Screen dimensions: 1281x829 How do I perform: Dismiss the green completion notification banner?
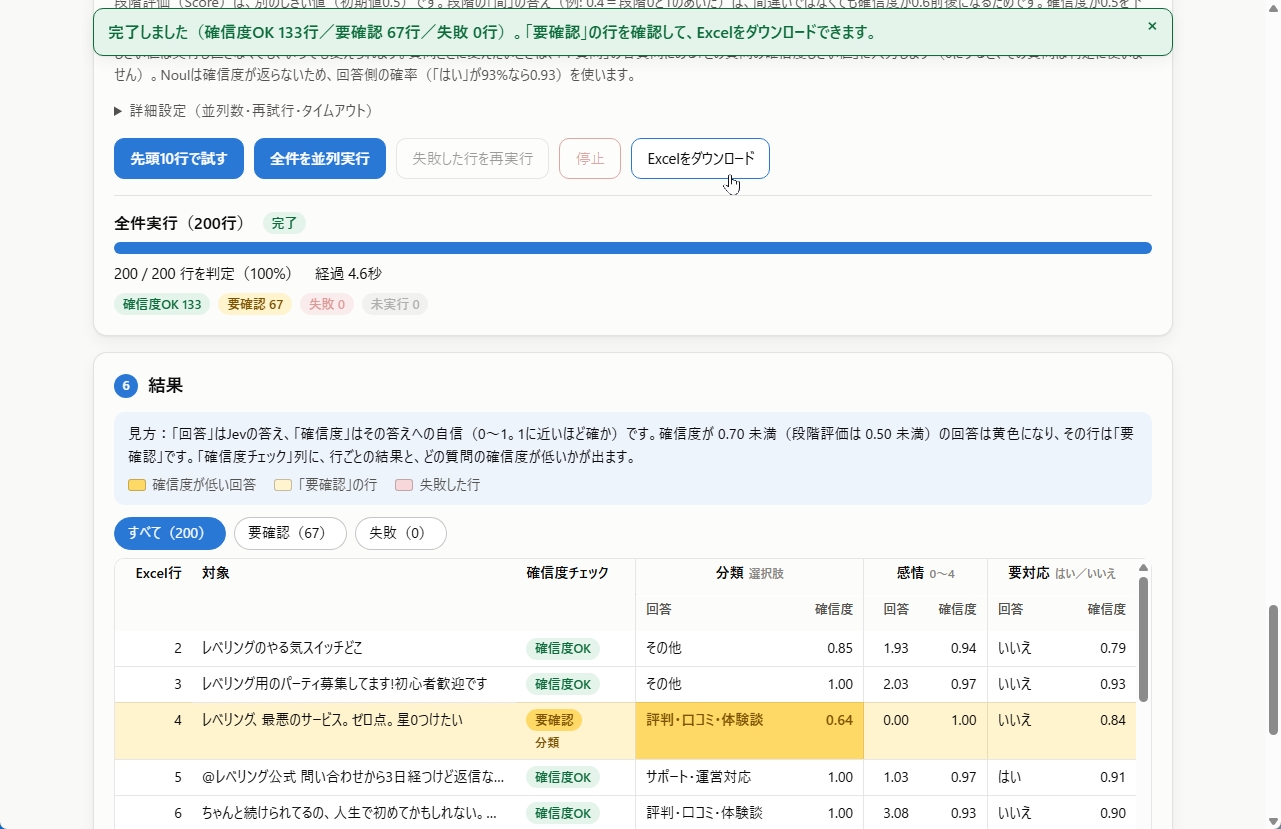pyautogui.click(x=1152, y=26)
